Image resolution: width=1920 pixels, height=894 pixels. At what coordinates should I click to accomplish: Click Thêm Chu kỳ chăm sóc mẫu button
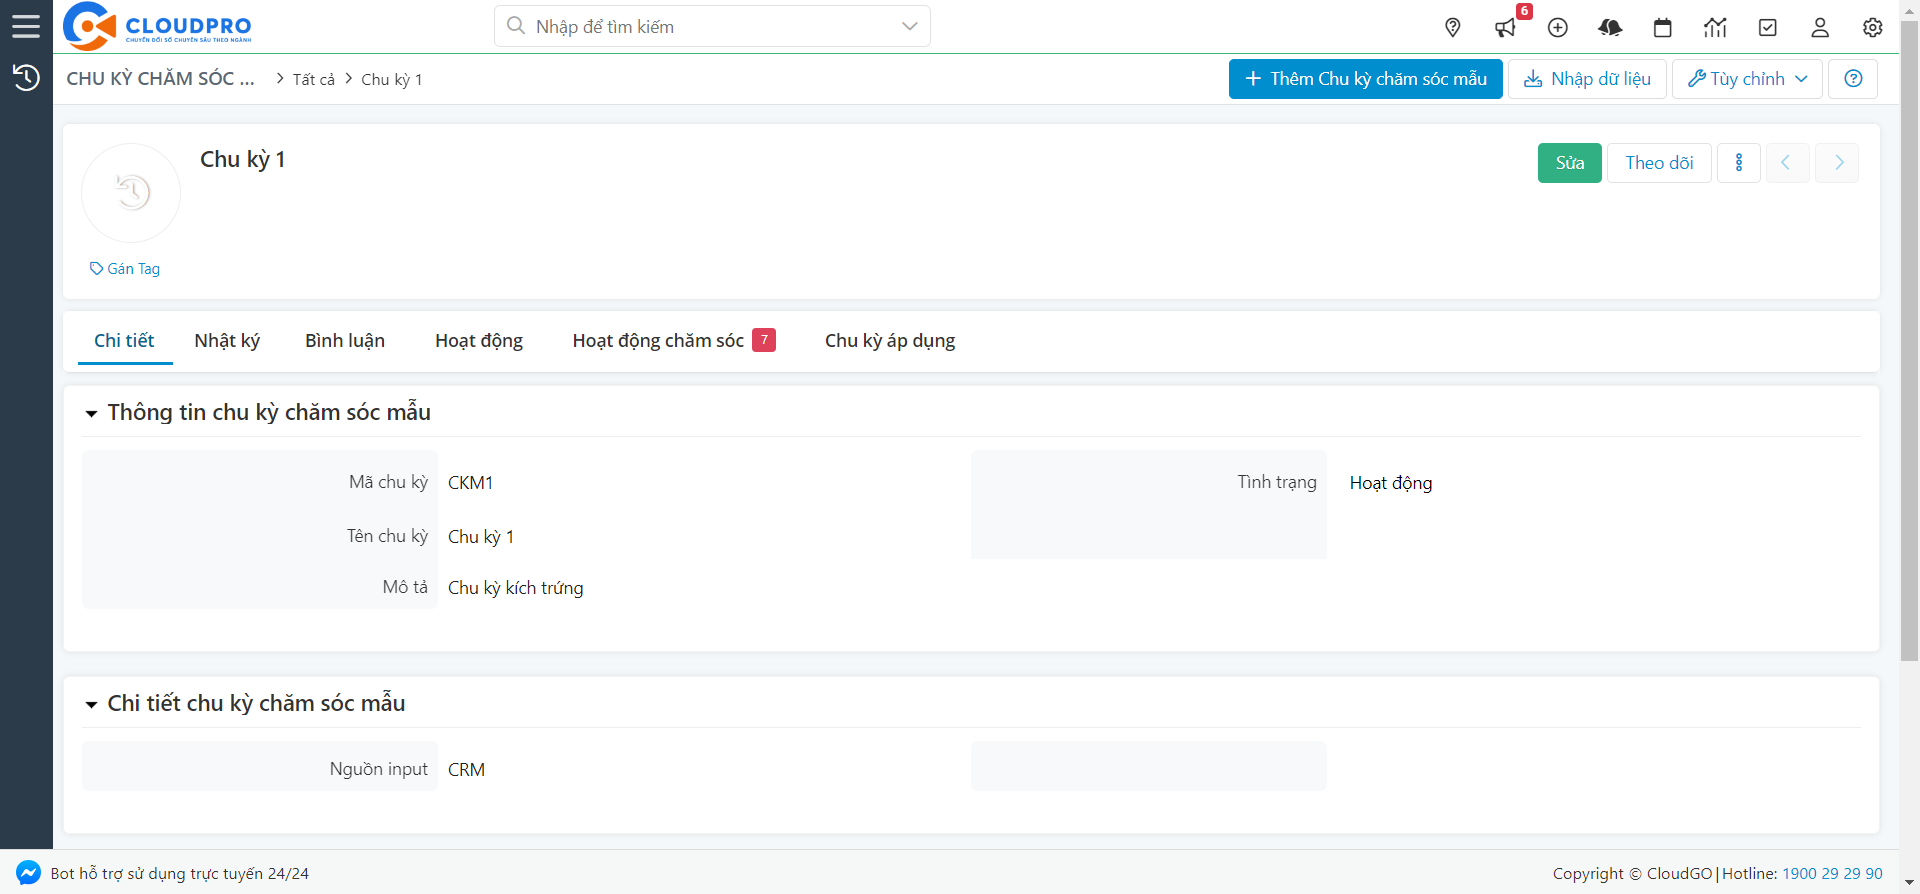[x=1365, y=79]
